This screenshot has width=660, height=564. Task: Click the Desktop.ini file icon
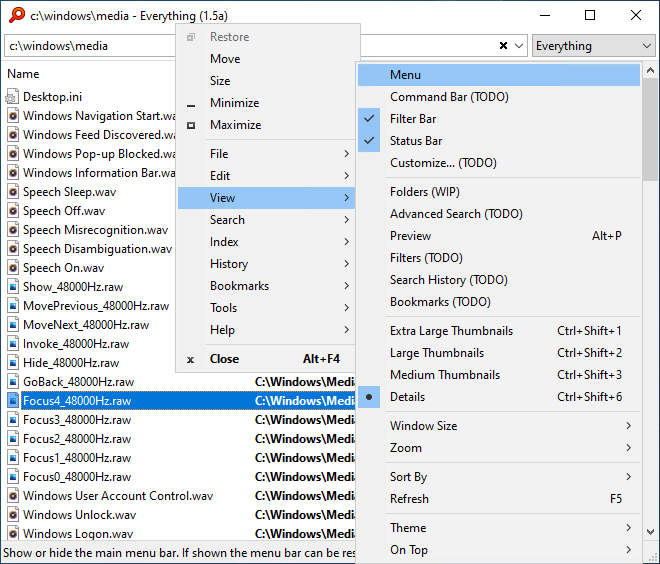(13, 97)
